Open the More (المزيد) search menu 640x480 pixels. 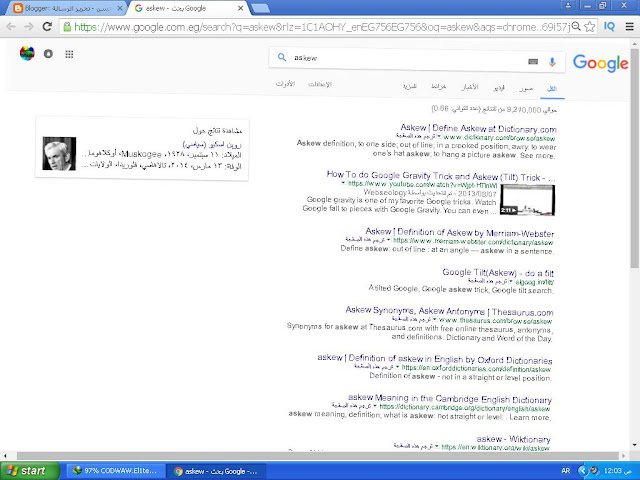point(409,86)
